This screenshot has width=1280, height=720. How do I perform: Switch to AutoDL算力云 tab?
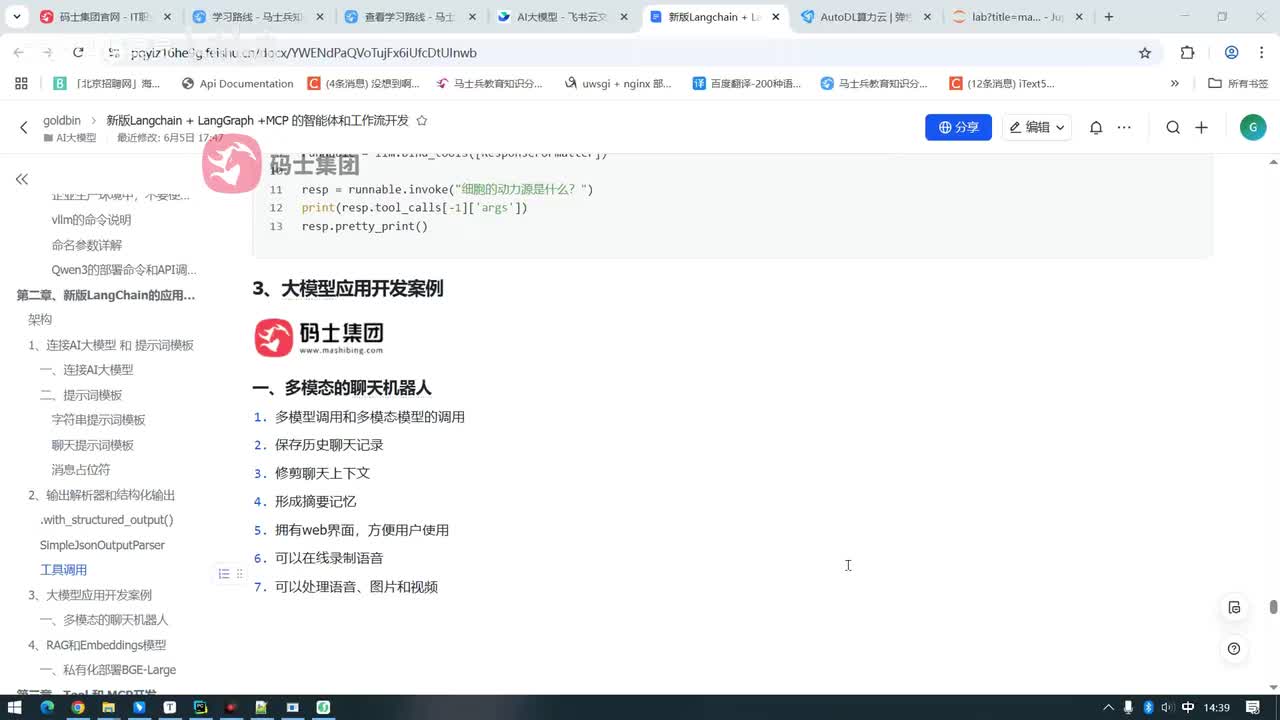(x=867, y=17)
